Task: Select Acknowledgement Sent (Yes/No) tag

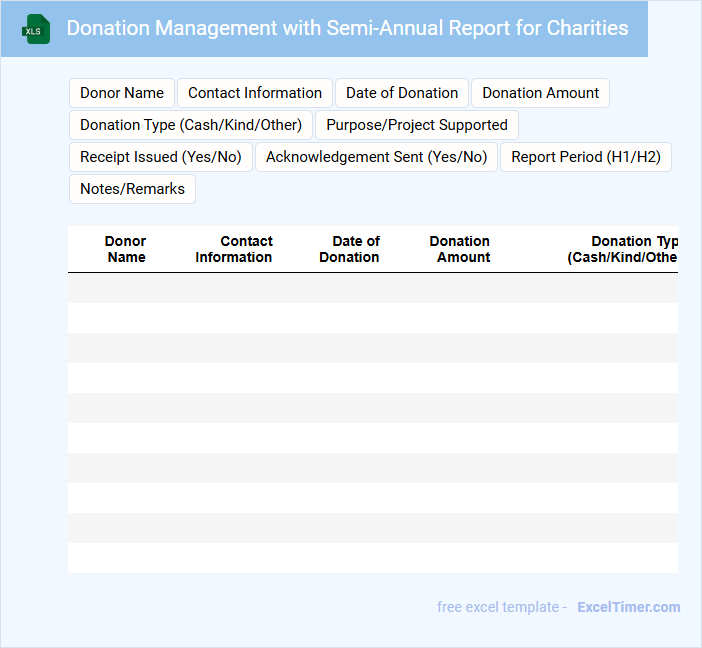Action: pyautogui.click(x=377, y=157)
